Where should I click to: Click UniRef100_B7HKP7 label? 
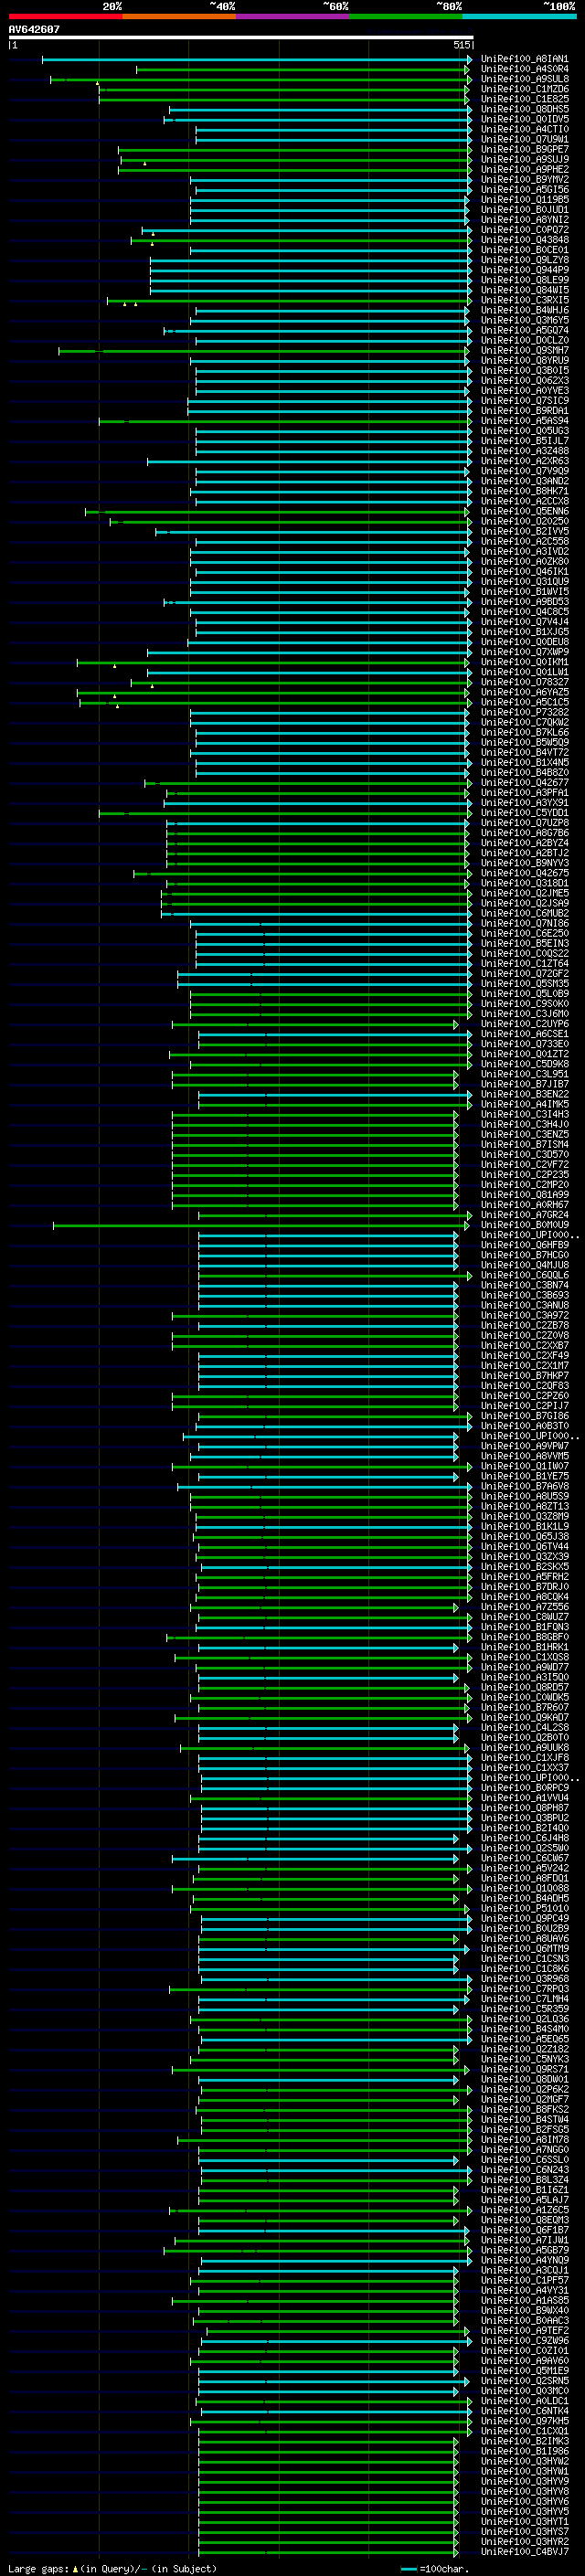(x=524, y=1375)
